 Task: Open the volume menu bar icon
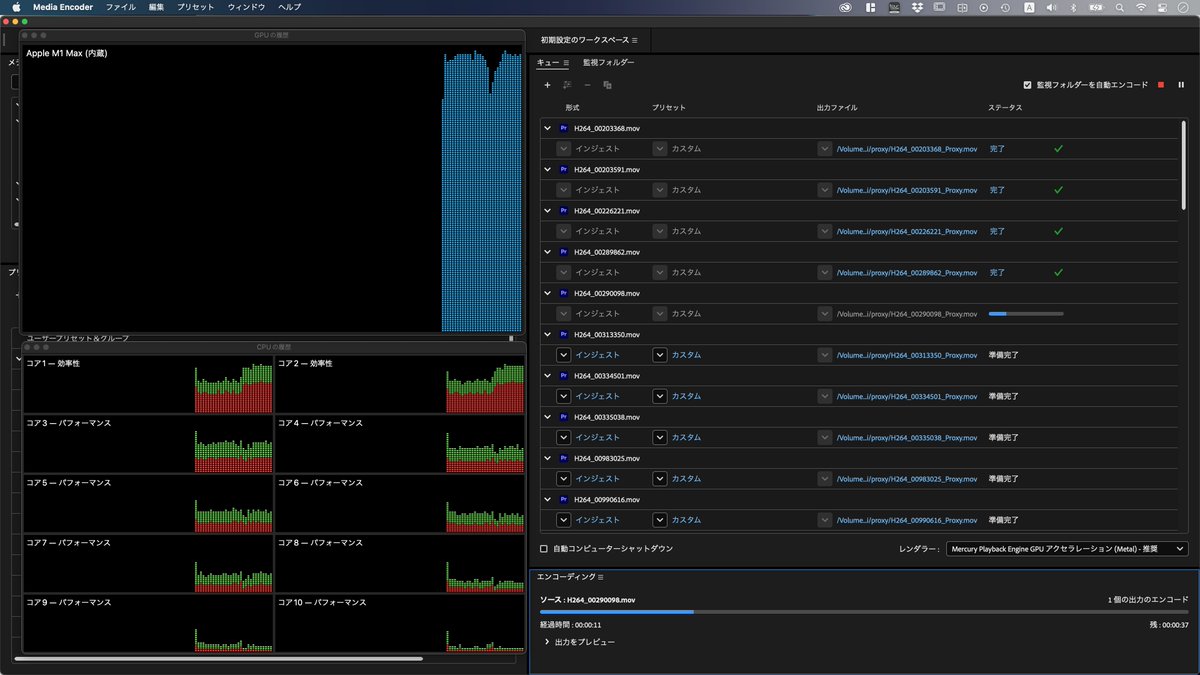coord(1051,7)
